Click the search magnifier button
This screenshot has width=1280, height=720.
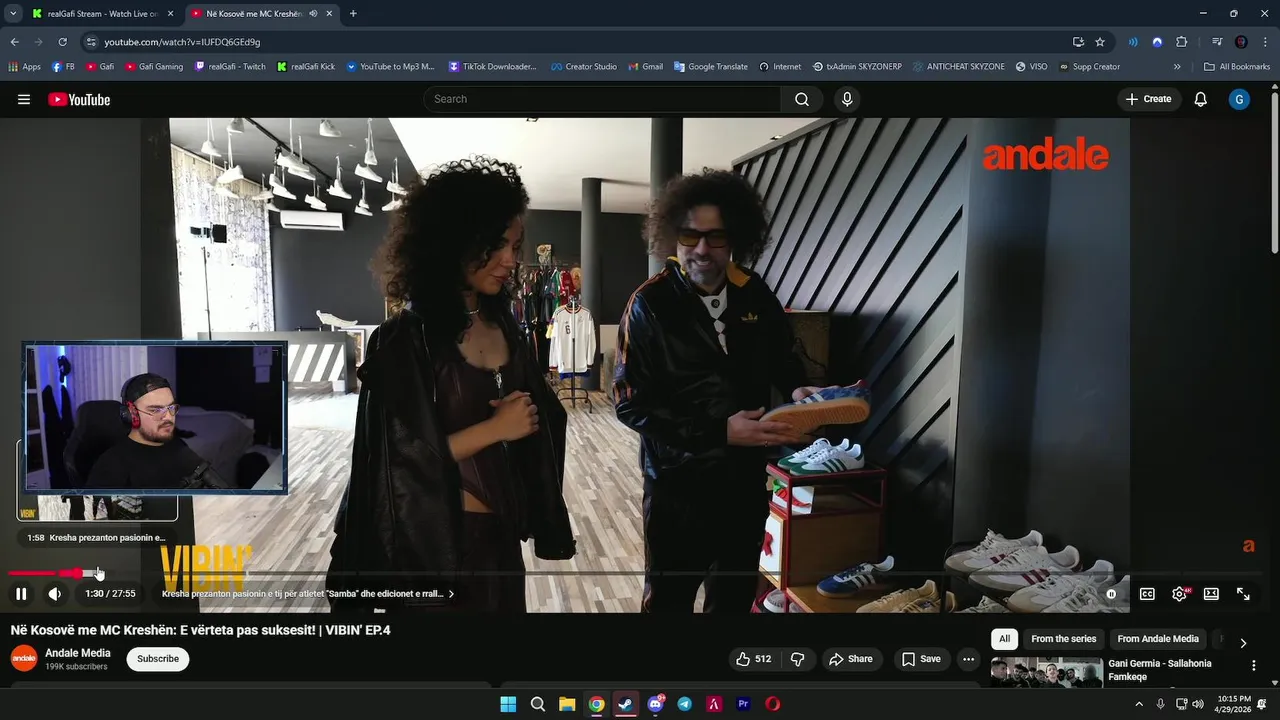[x=802, y=99]
